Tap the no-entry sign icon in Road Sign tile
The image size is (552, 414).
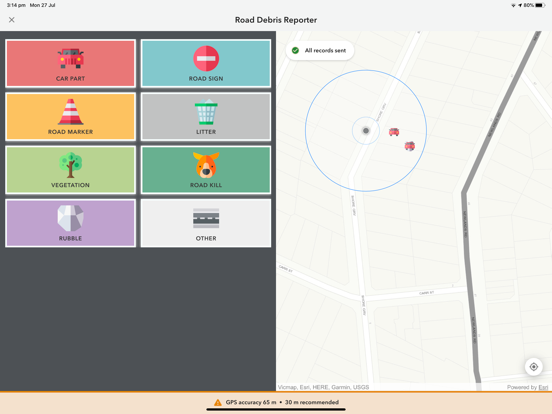point(206,58)
